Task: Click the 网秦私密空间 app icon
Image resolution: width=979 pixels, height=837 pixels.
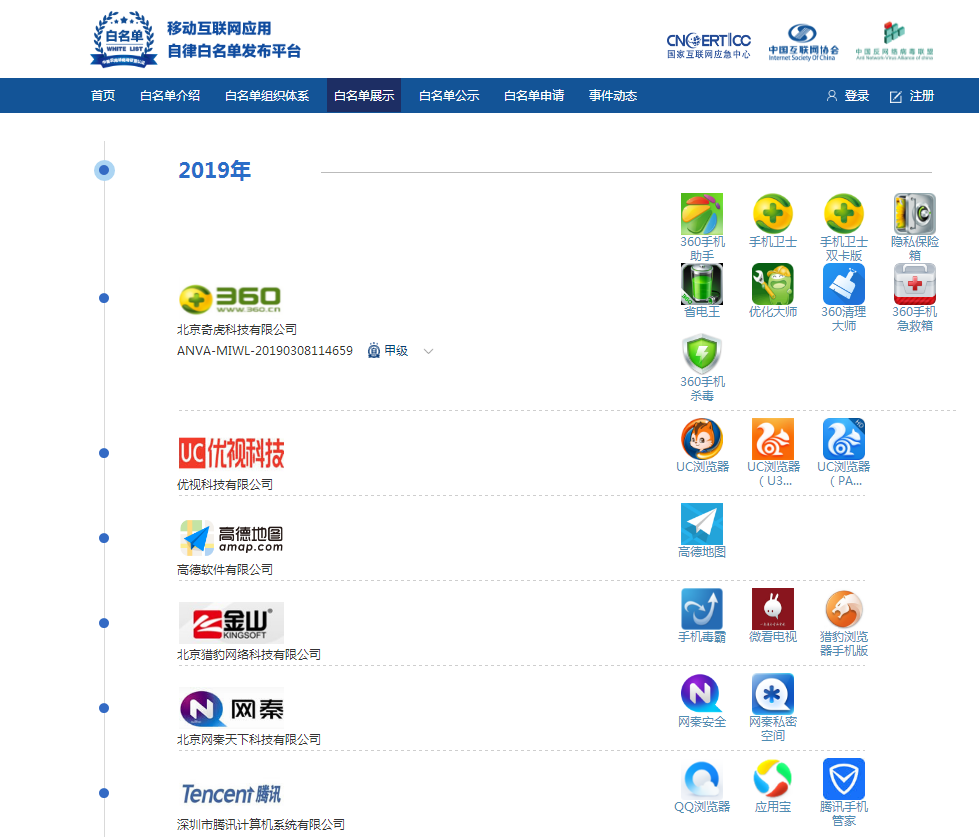Action: click(772, 694)
